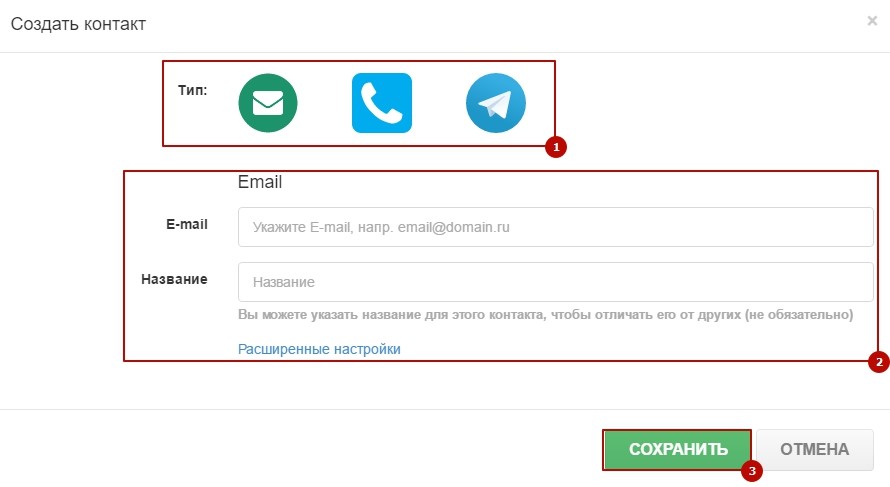Click the Создать контакт dialog title
The image size is (890, 487).
click(78, 24)
